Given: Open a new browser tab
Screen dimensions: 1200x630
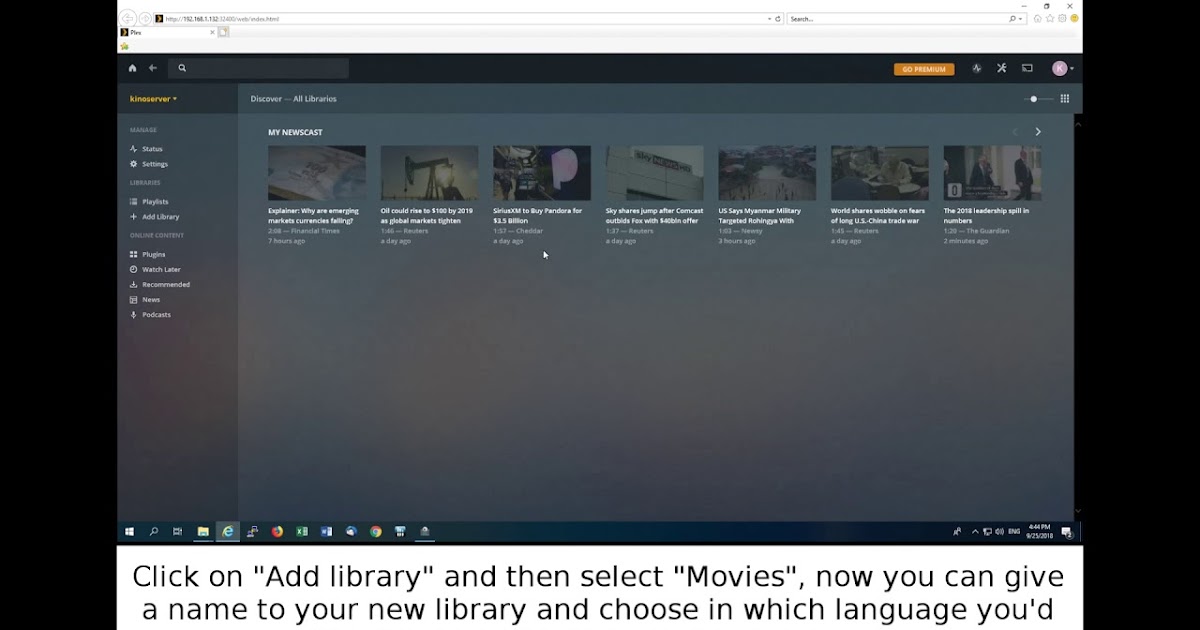Looking at the screenshot, I should point(224,32).
